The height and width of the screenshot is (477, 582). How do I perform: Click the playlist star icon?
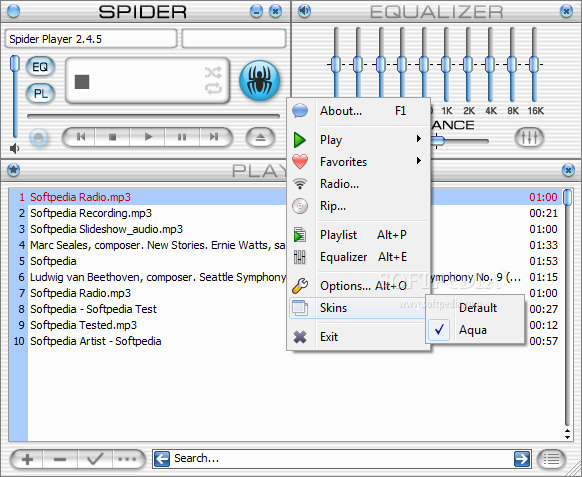[x=13, y=170]
